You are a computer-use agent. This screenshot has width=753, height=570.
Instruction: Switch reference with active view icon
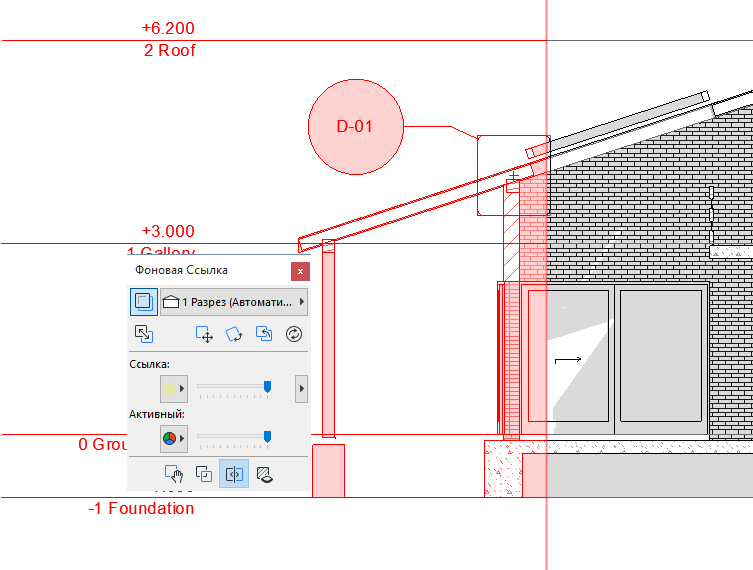144,334
